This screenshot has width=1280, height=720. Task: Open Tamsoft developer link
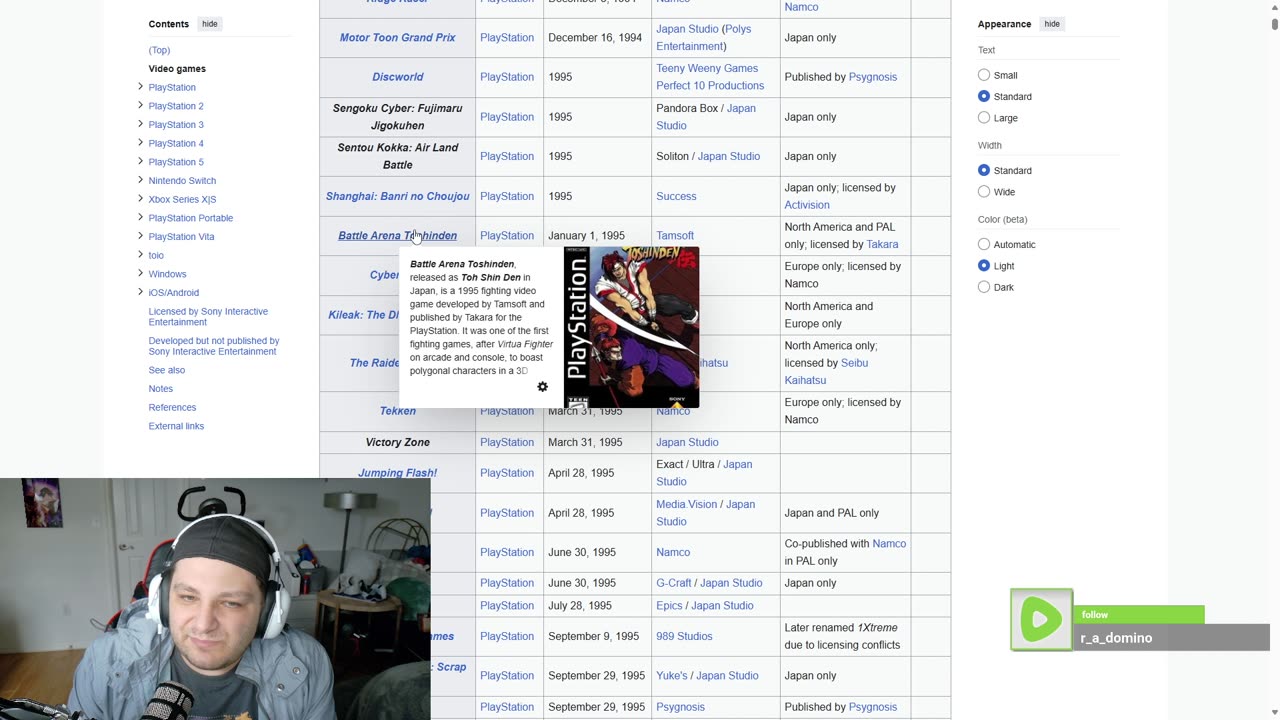[x=675, y=236]
